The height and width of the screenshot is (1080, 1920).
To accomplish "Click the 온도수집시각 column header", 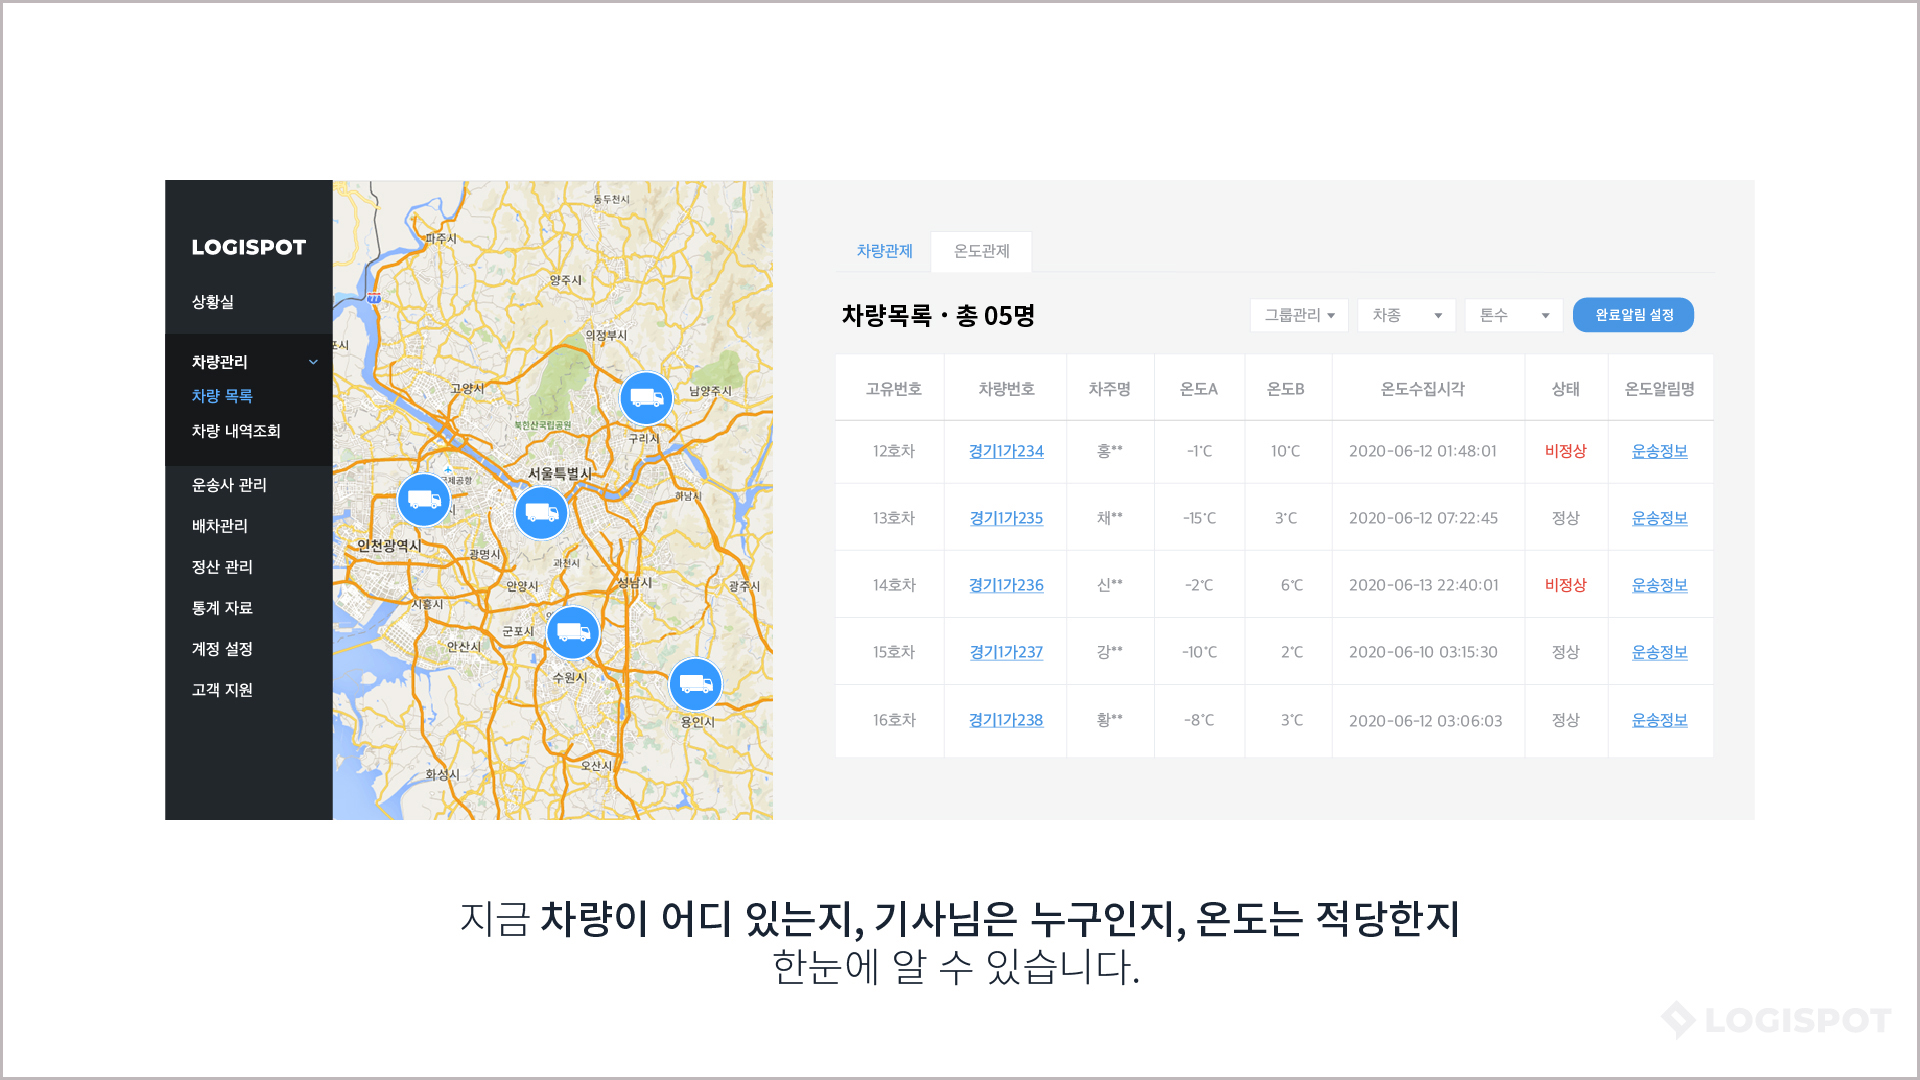I will tap(1422, 389).
